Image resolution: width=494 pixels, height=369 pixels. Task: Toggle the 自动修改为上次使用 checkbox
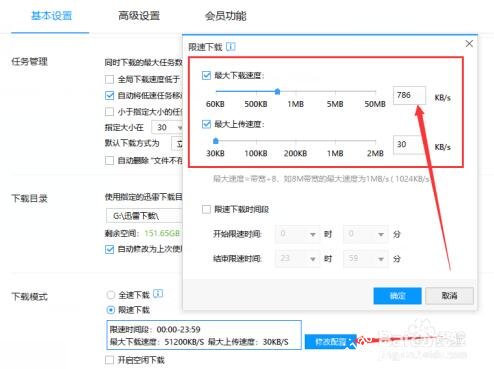click(x=109, y=249)
